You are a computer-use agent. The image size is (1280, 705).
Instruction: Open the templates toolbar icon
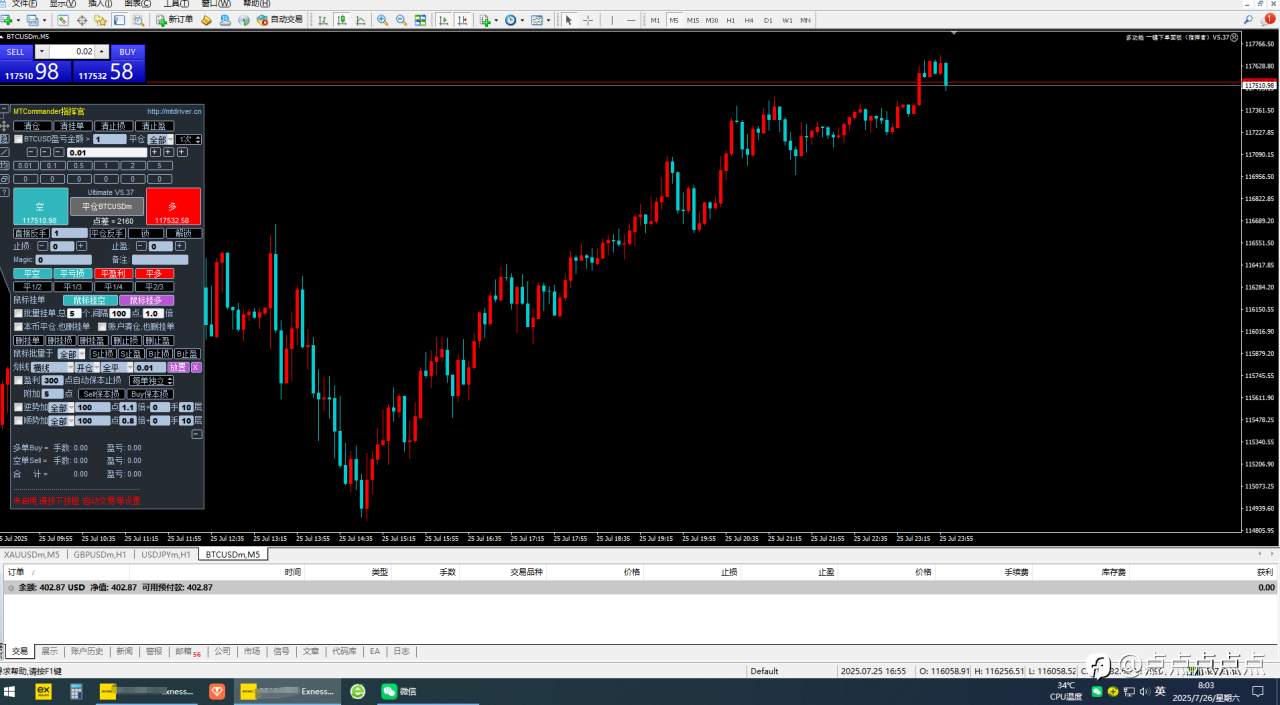click(x=537, y=20)
